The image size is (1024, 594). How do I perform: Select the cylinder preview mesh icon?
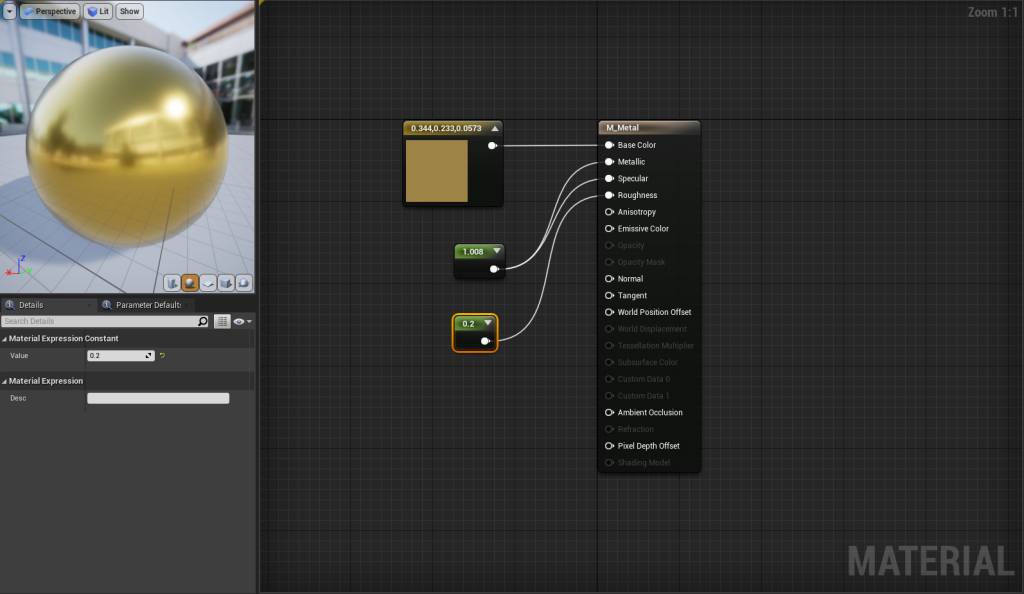172,283
